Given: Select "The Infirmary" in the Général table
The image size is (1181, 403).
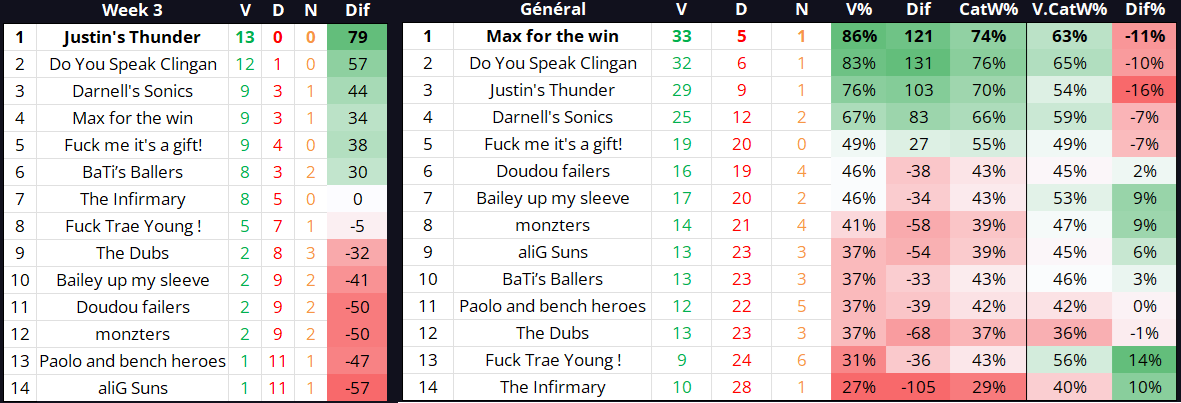Looking at the screenshot, I should tap(552, 387).
